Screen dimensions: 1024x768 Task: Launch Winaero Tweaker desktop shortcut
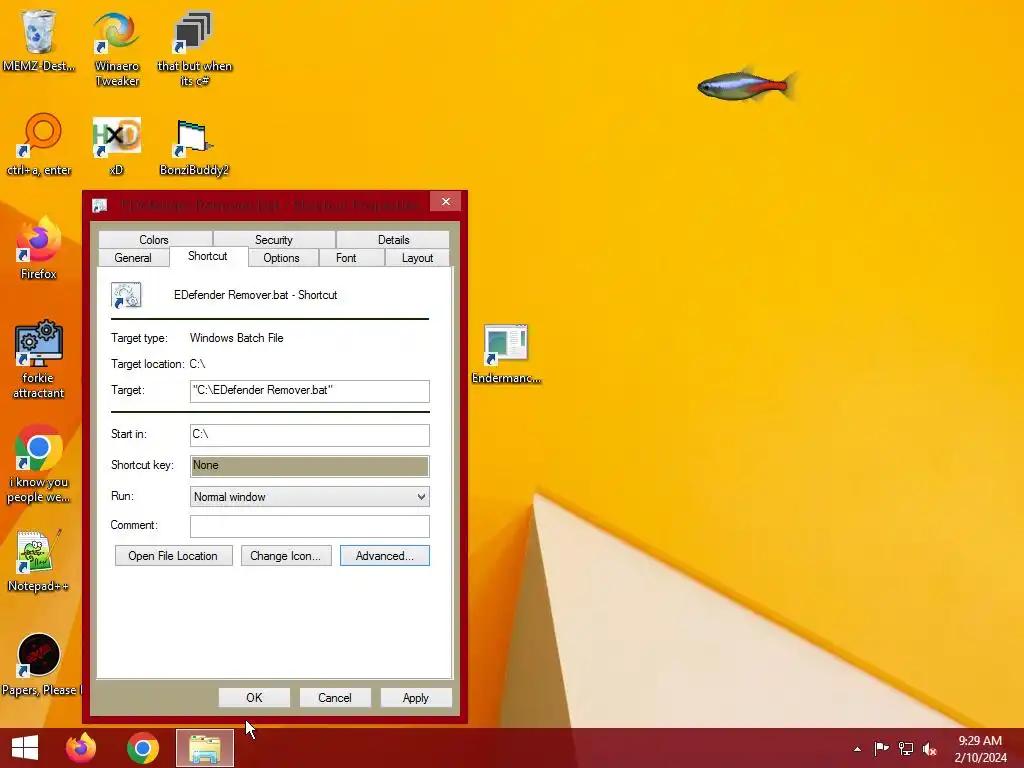(116, 48)
